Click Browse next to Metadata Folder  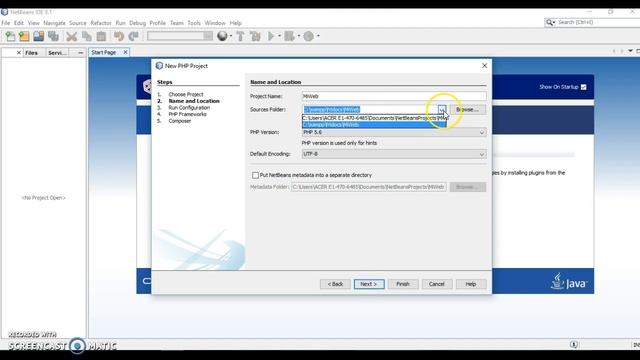click(x=468, y=187)
